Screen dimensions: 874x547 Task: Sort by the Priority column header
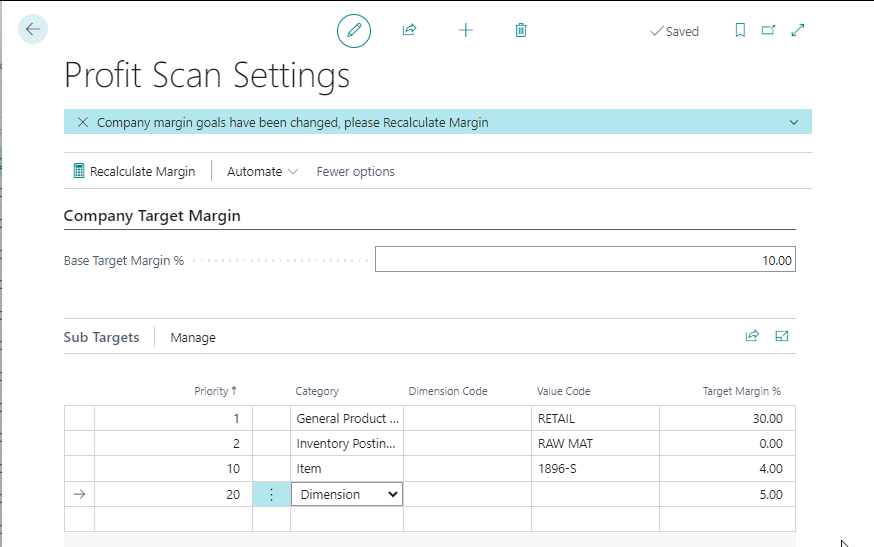pos(215,391)
